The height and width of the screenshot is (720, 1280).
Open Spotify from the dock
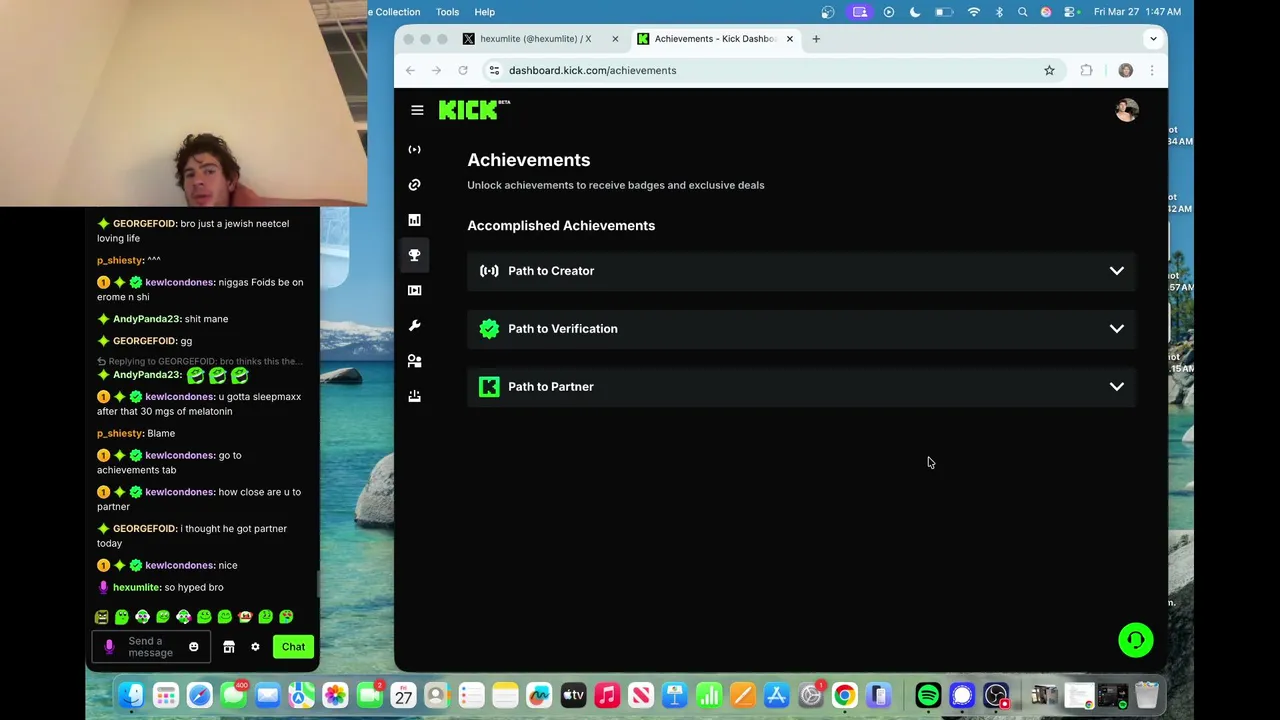(928, 695)
